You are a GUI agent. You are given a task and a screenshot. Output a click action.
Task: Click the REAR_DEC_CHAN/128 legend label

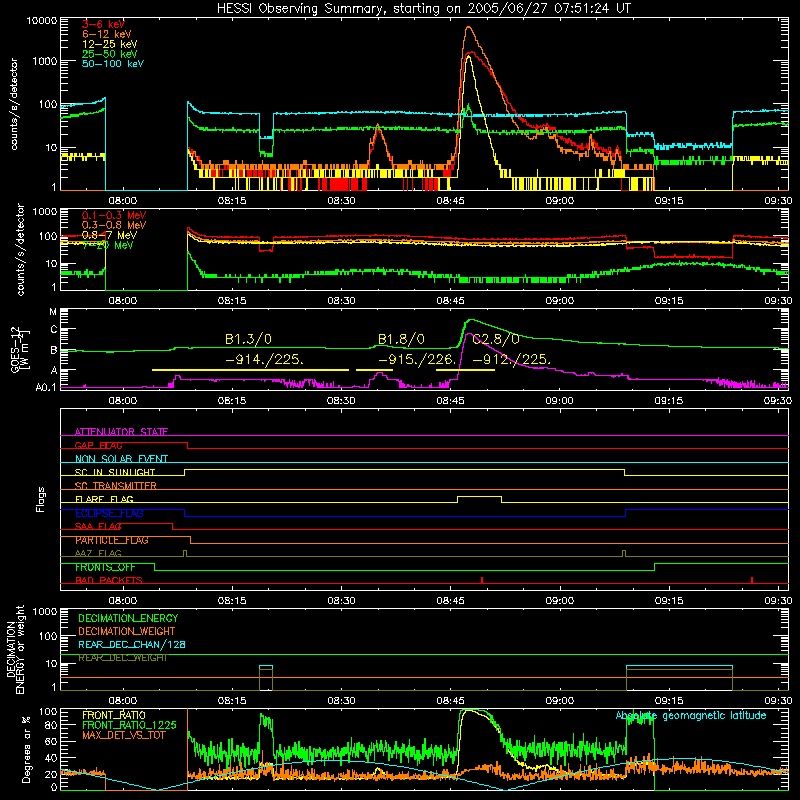(x=132, y=645)
